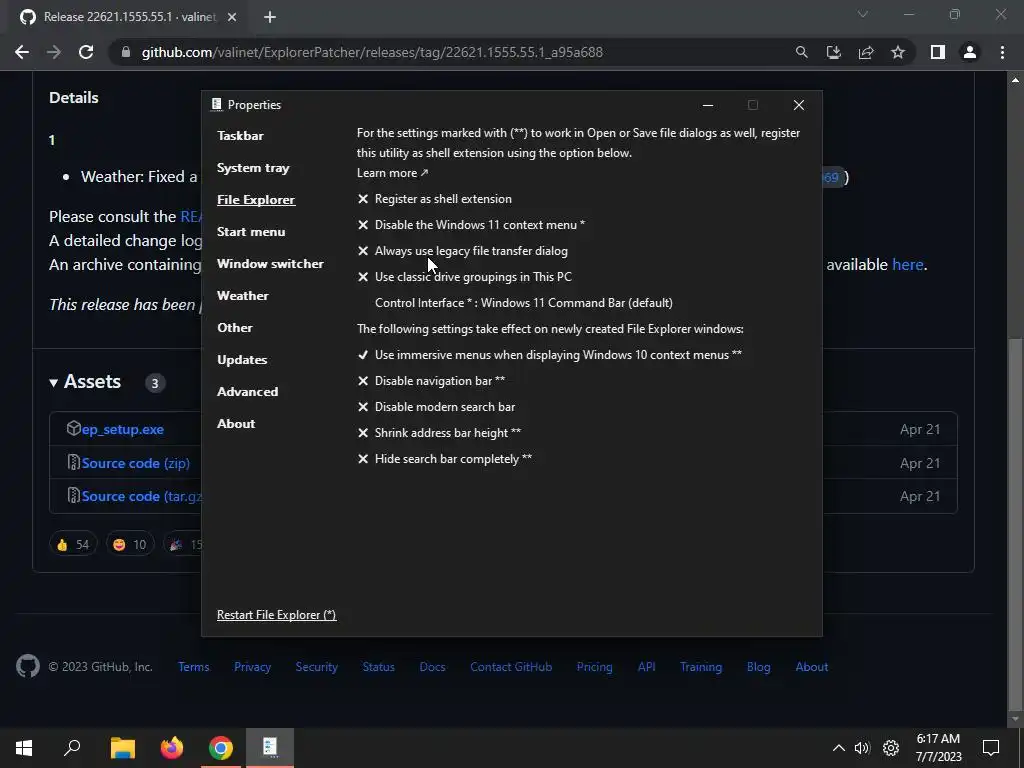Select Taskbar section in Properties
The image size is (1024, 768).
tap(240, 136)
